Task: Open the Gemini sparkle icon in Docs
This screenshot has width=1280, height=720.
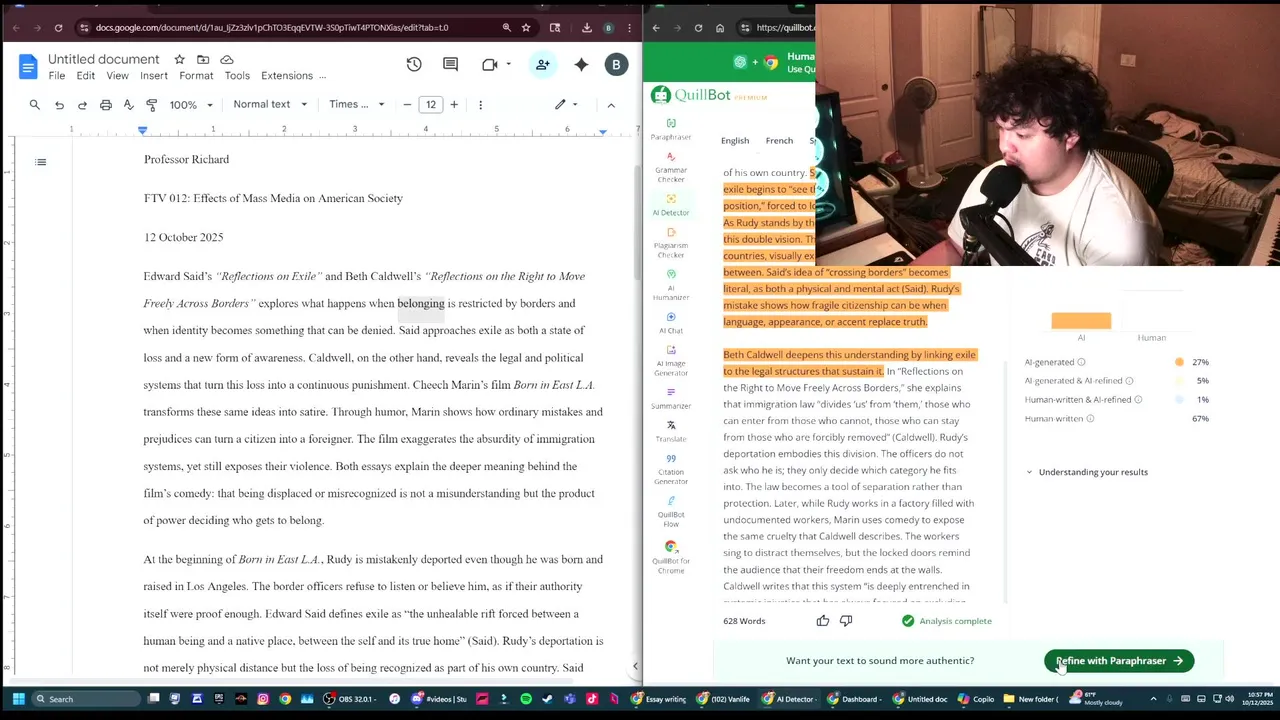Action: (x=581, y=64)
